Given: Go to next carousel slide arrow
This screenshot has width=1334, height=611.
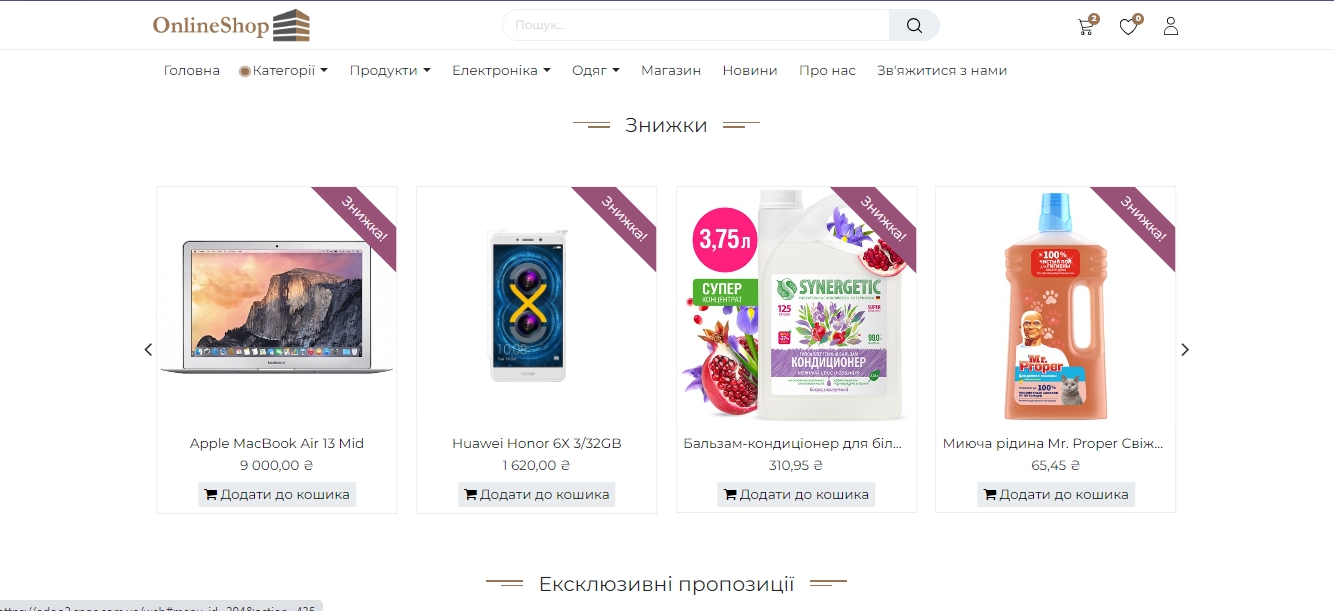Looking at the screenshot, I should [1185, 349].
